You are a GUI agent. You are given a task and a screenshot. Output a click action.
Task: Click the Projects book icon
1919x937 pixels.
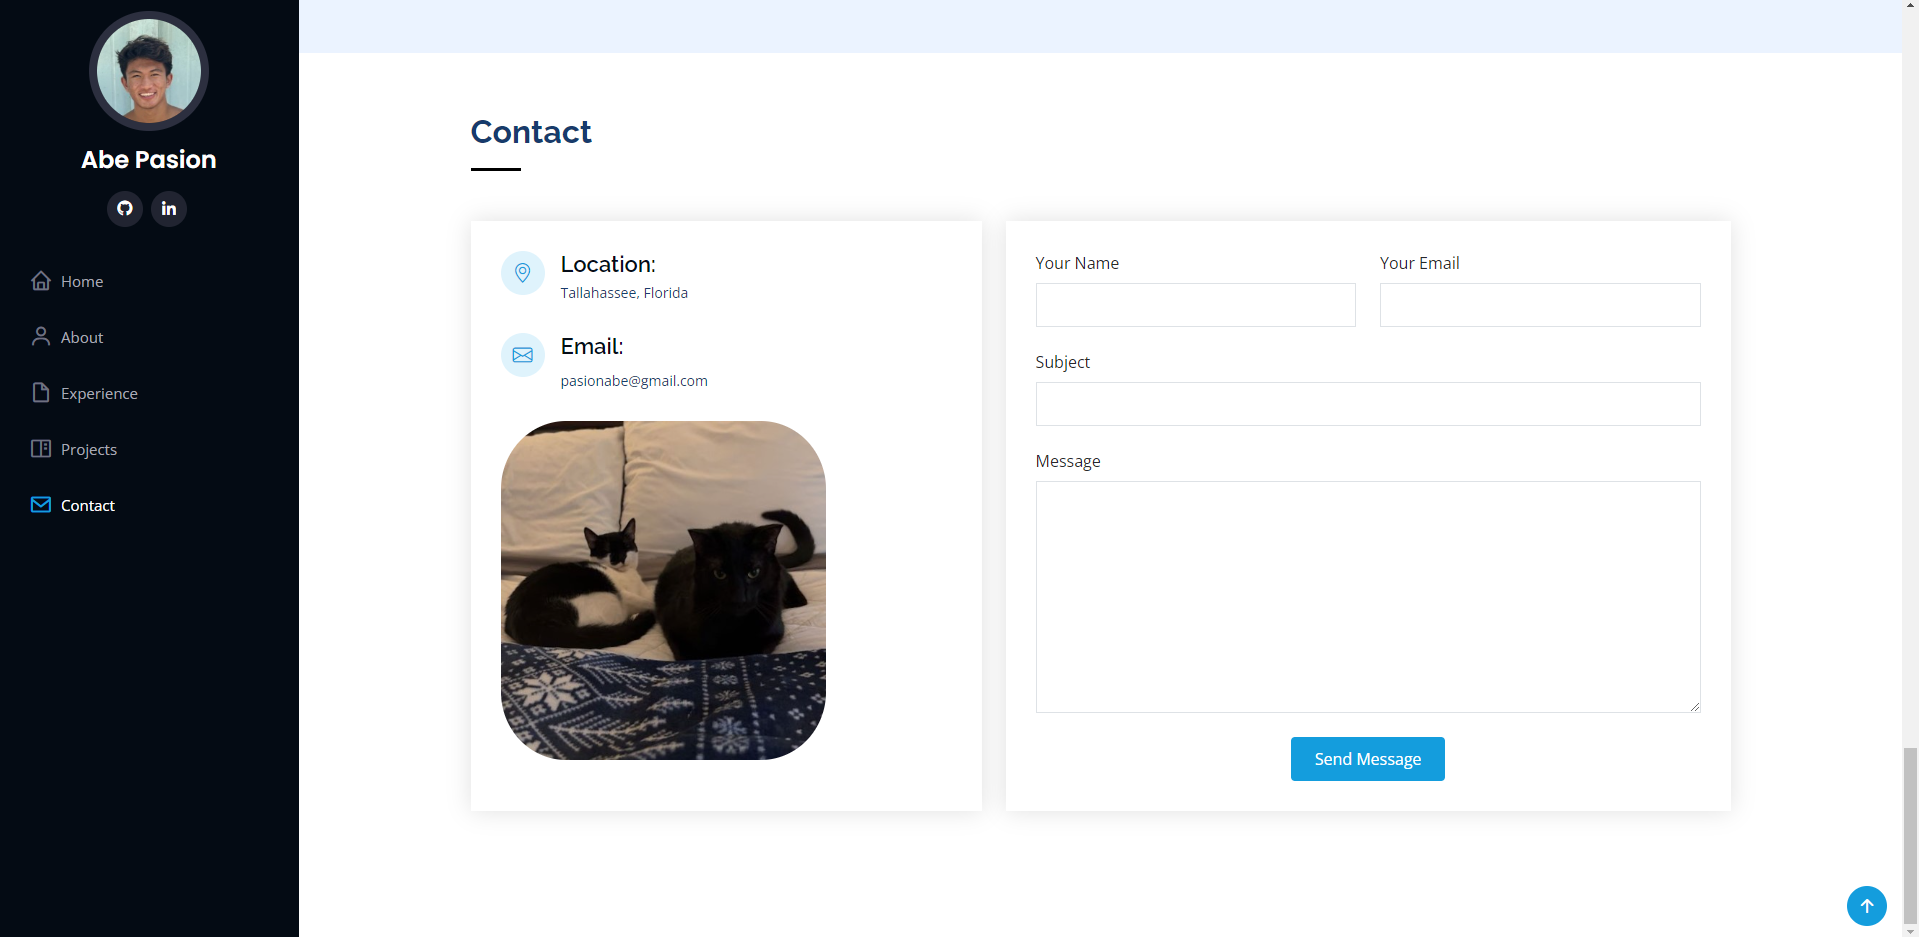point(41,449)
